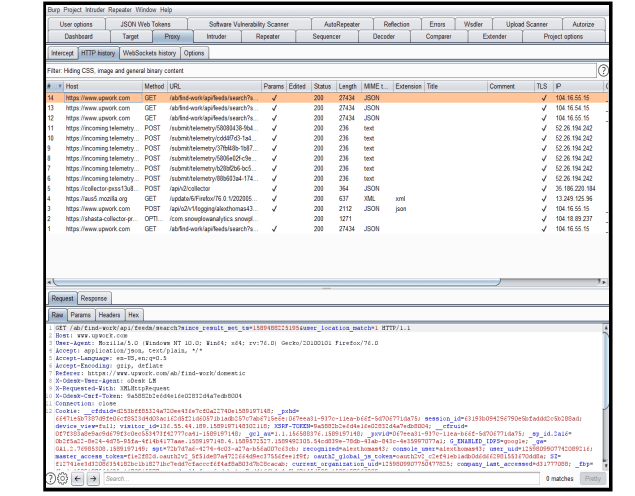Sort by Extension column header
This screenshot has width=635, height=496.
[409, 86]
